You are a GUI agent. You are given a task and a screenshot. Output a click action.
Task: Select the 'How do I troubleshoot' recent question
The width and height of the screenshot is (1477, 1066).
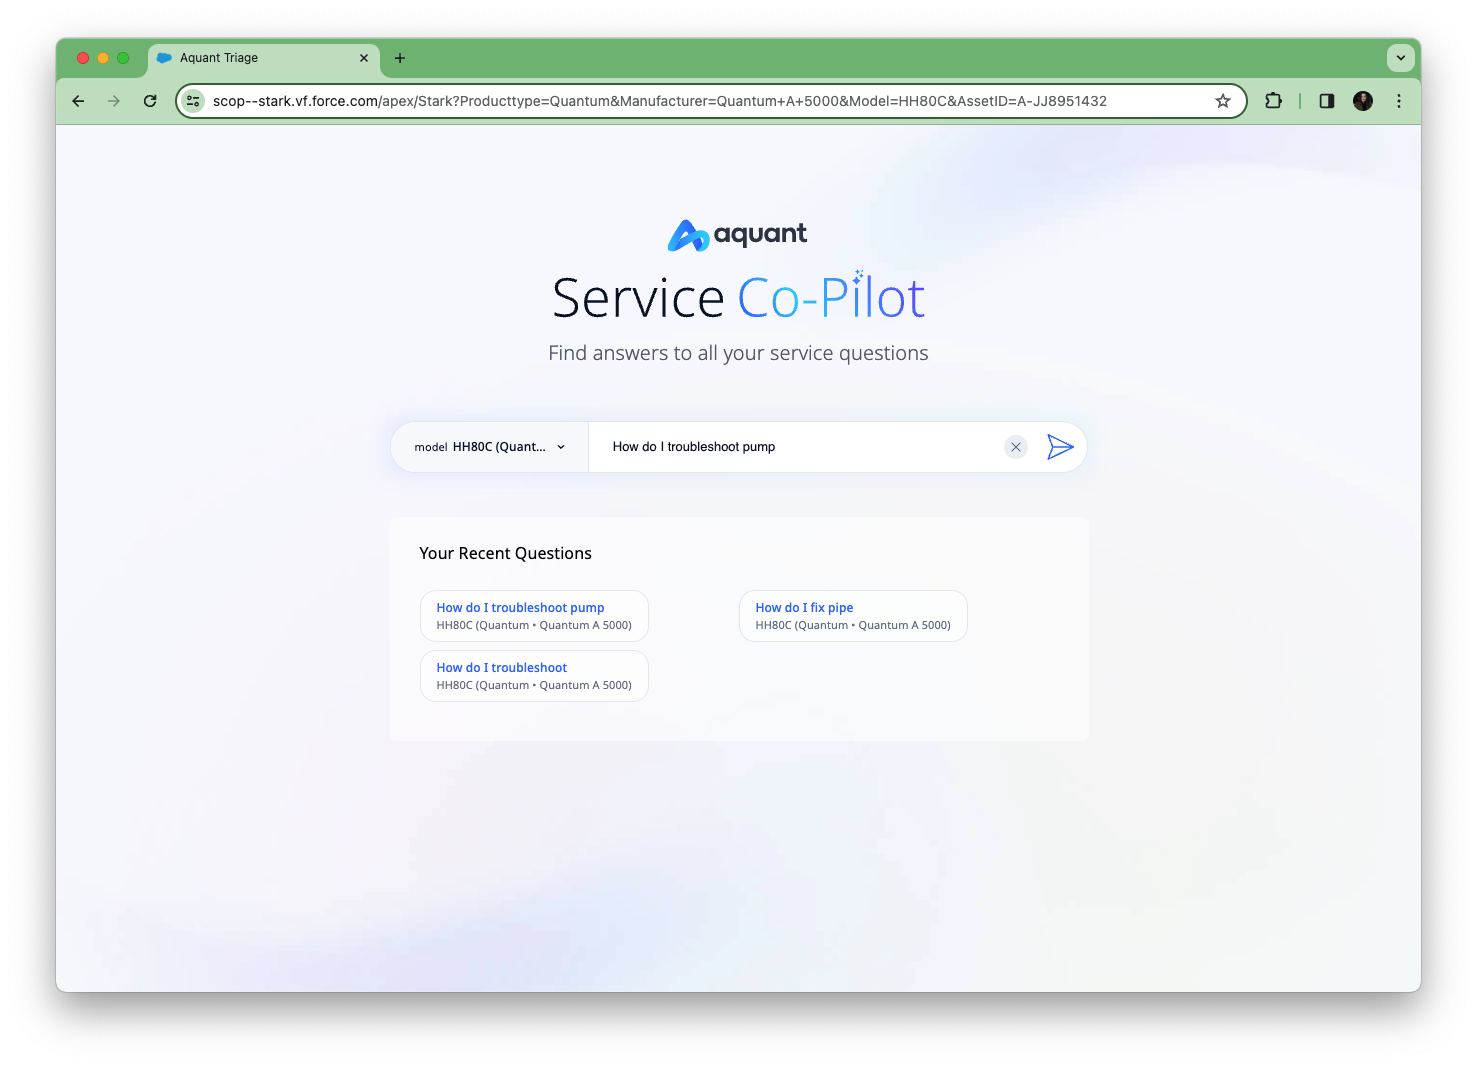[x=534, y=676]
